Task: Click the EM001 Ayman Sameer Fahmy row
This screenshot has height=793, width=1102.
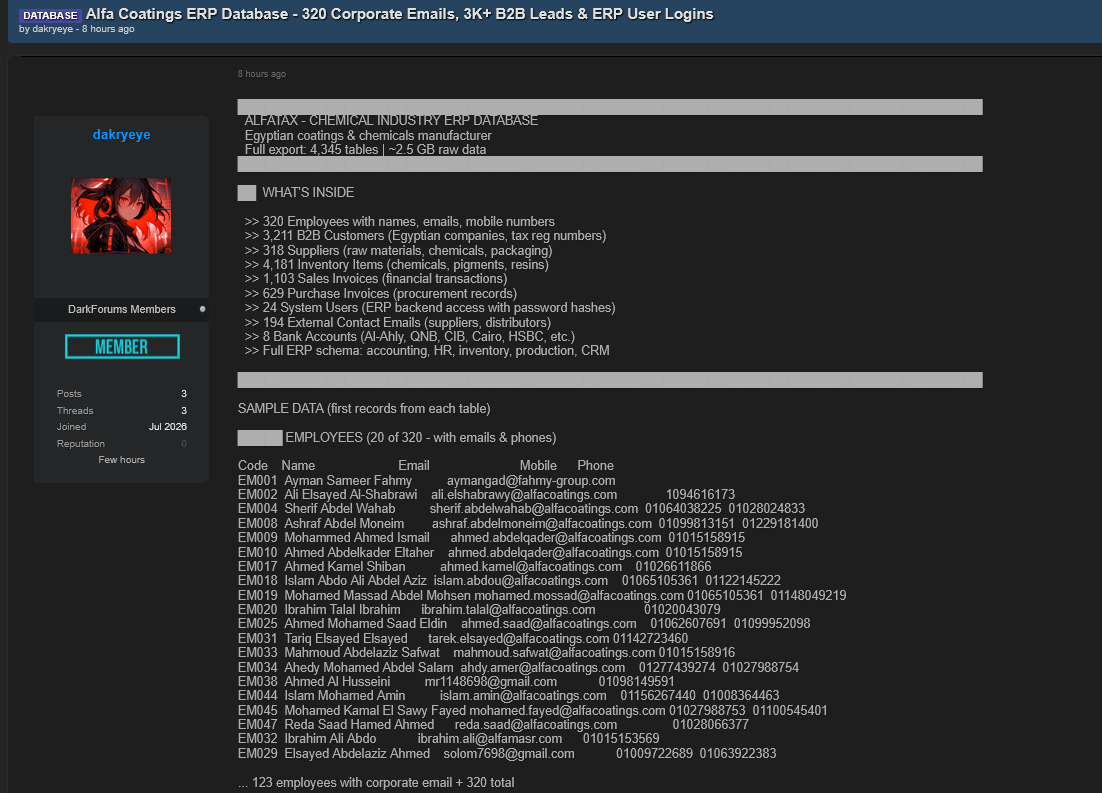Action: coord(427,481)
